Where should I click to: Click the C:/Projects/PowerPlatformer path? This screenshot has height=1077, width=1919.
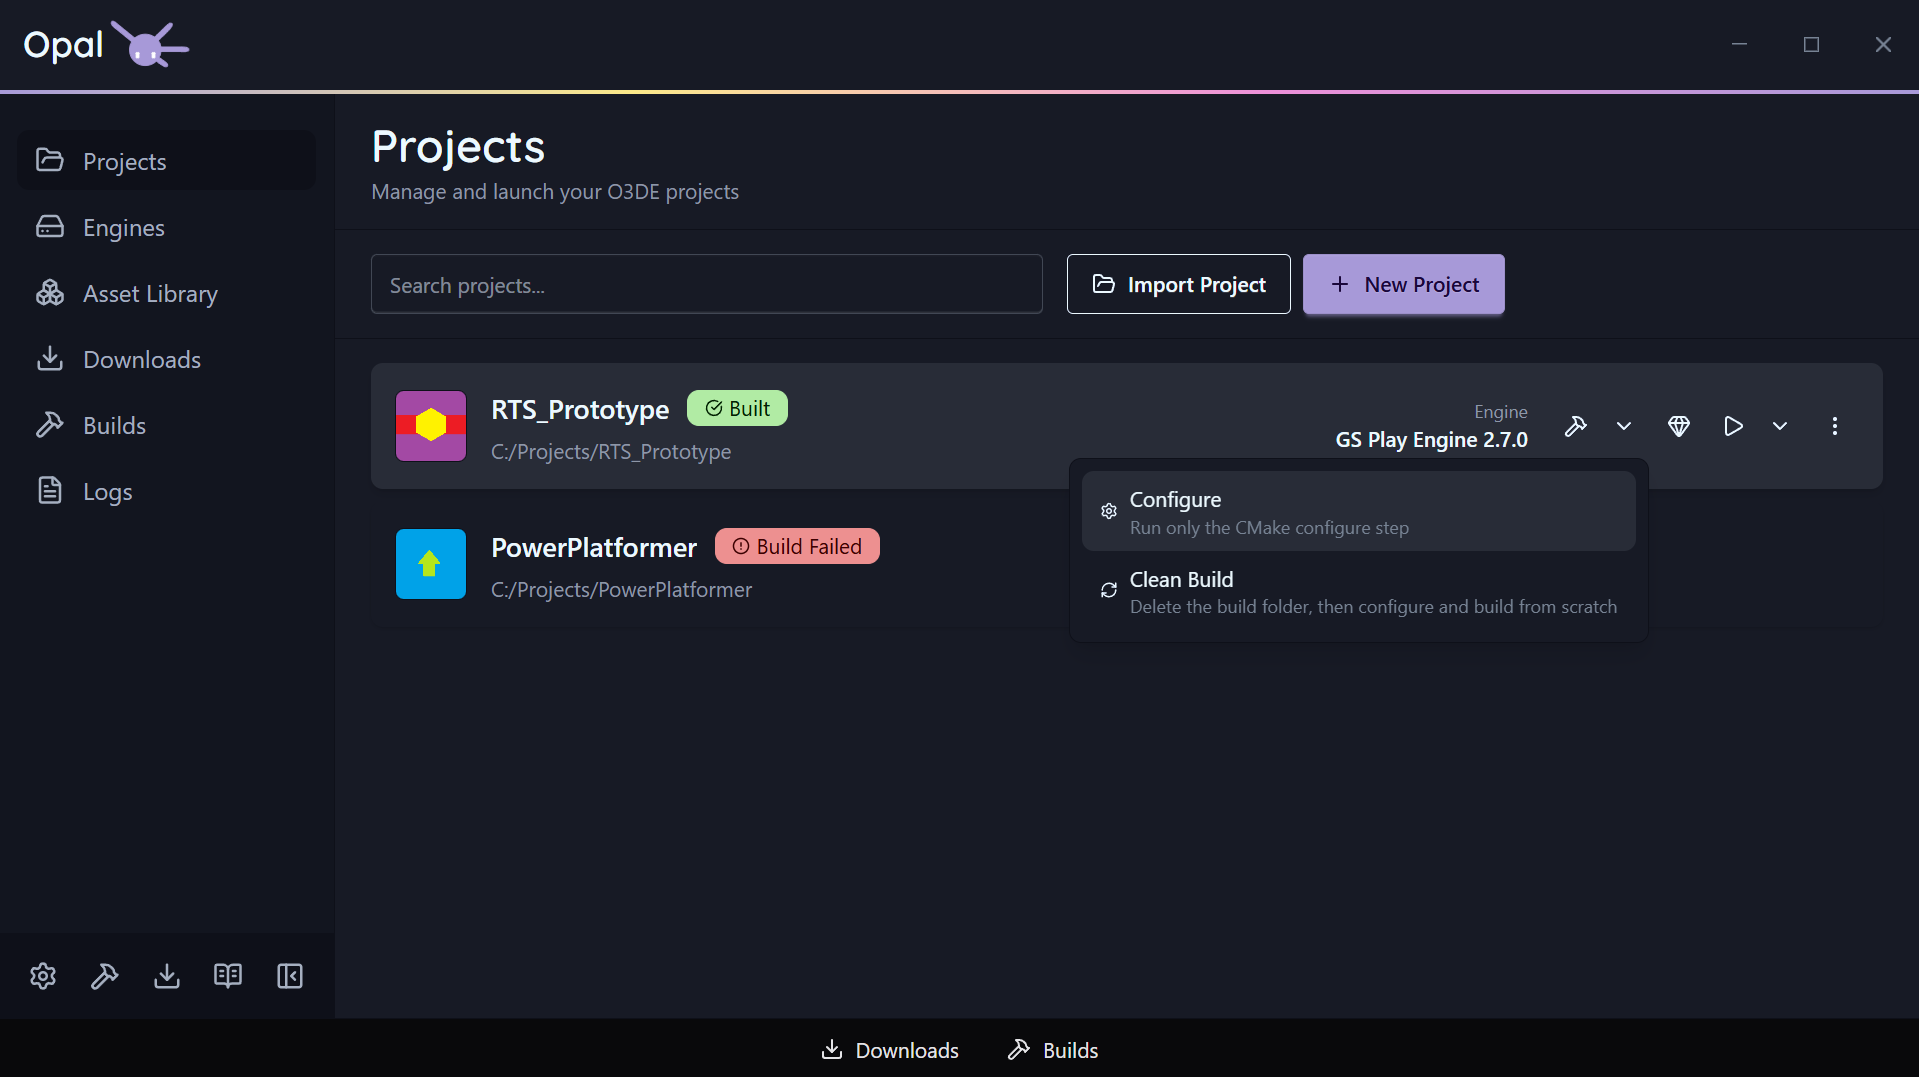point(621,590)
